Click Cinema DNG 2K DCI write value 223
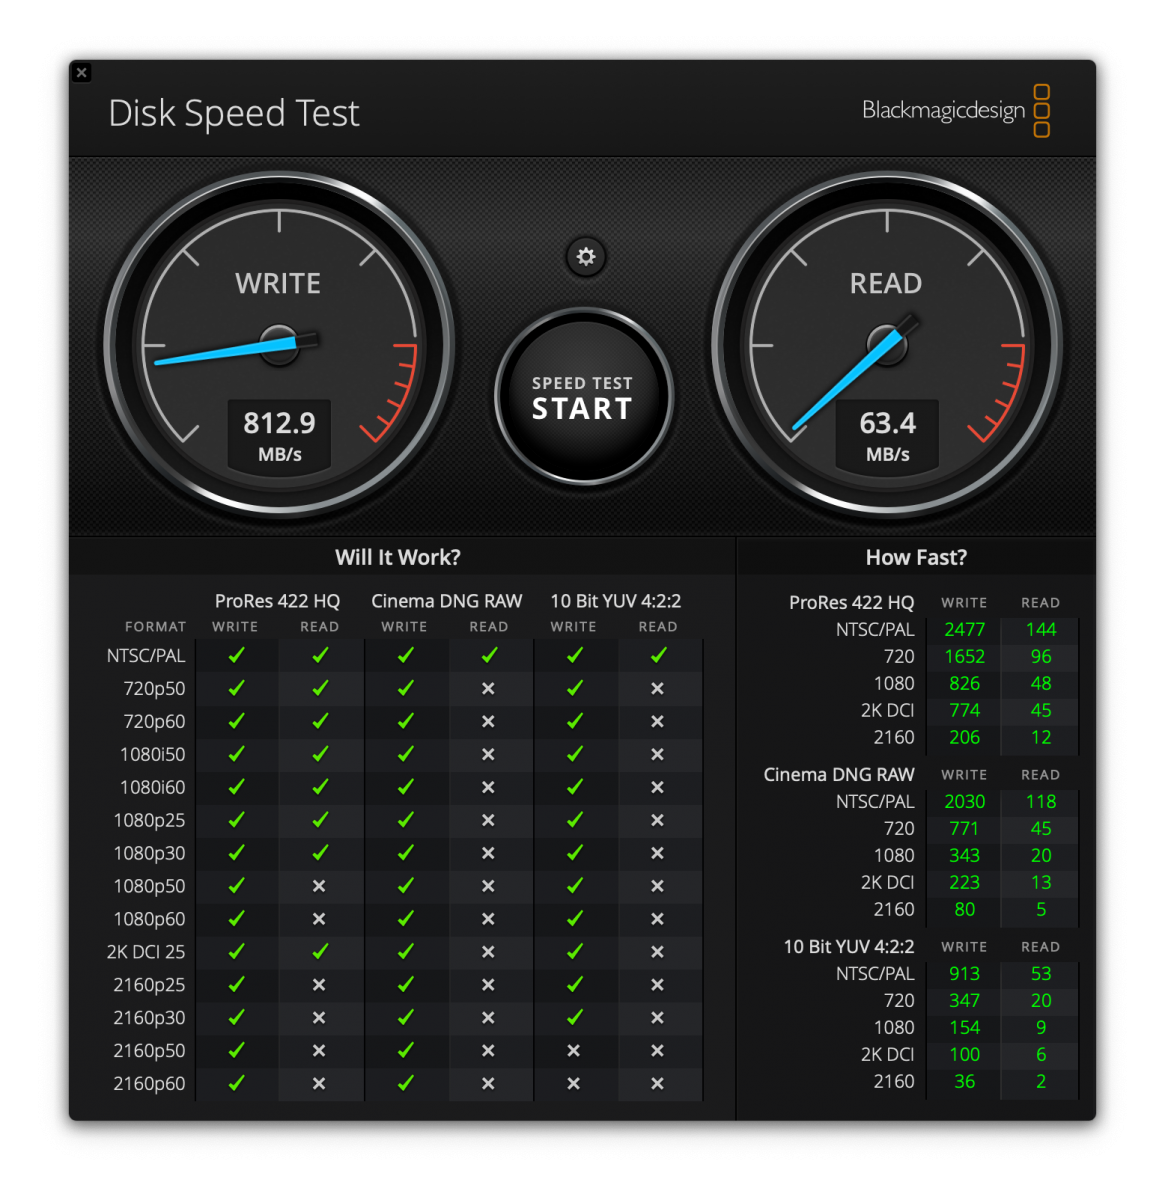1165x1200 pixels. coord(964,882)
